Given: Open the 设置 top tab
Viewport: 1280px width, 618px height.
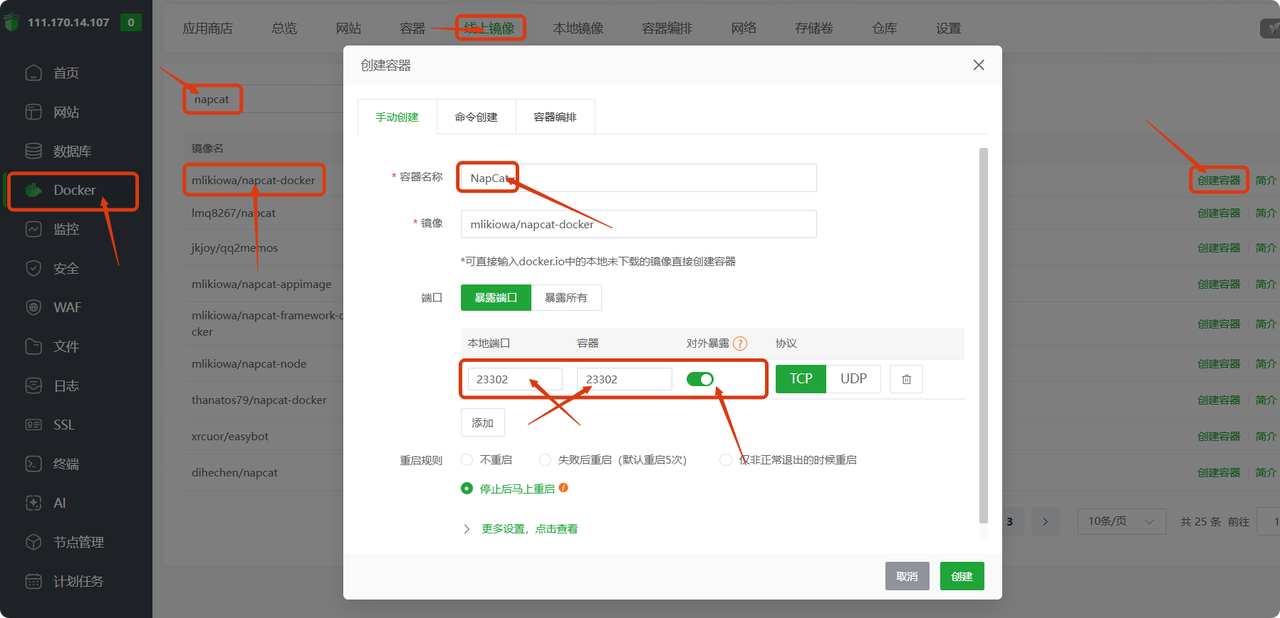Looking at the screenshot, I should click(949, 28).
